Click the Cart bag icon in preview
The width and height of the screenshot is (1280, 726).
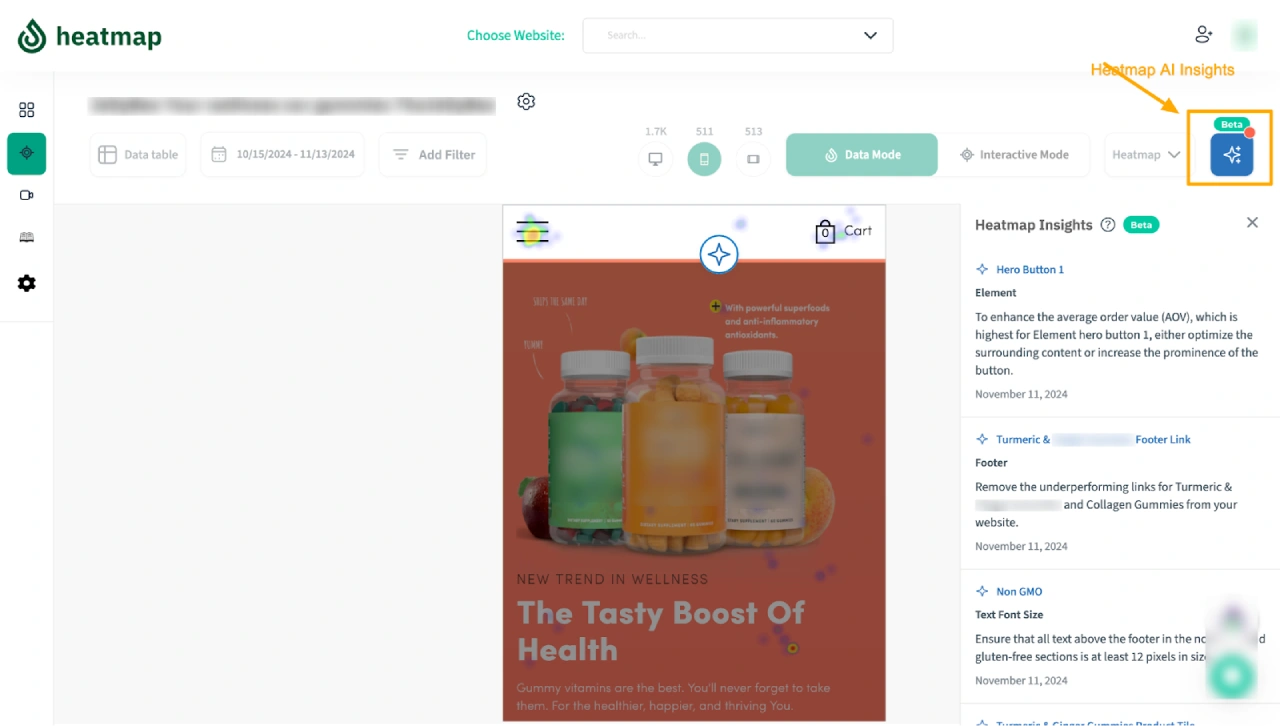825,232
